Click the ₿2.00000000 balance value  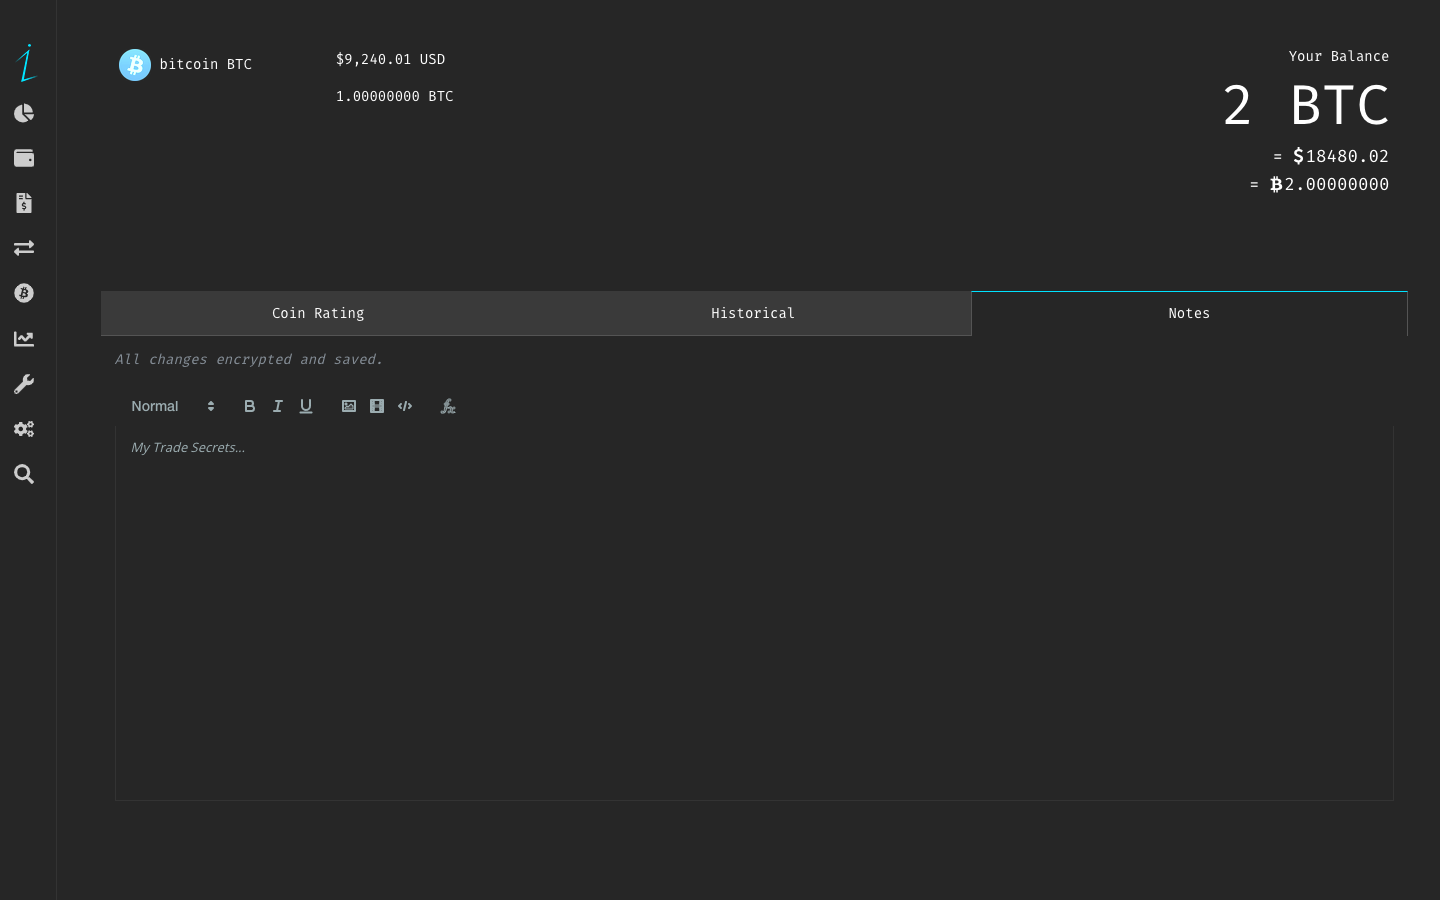click(x=1329, y=184)
